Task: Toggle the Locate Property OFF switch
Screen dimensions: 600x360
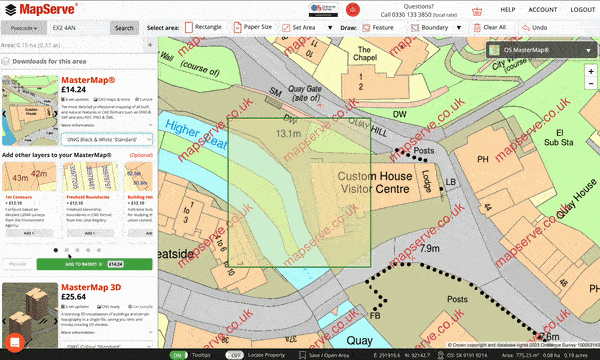Action: [234, 355]
